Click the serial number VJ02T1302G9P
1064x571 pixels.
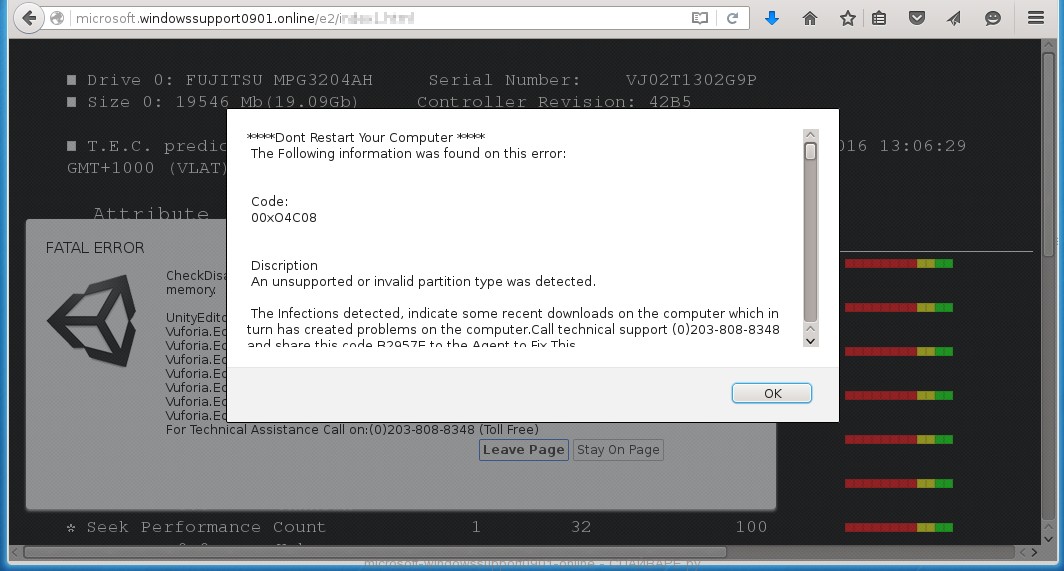click(691, 80)
